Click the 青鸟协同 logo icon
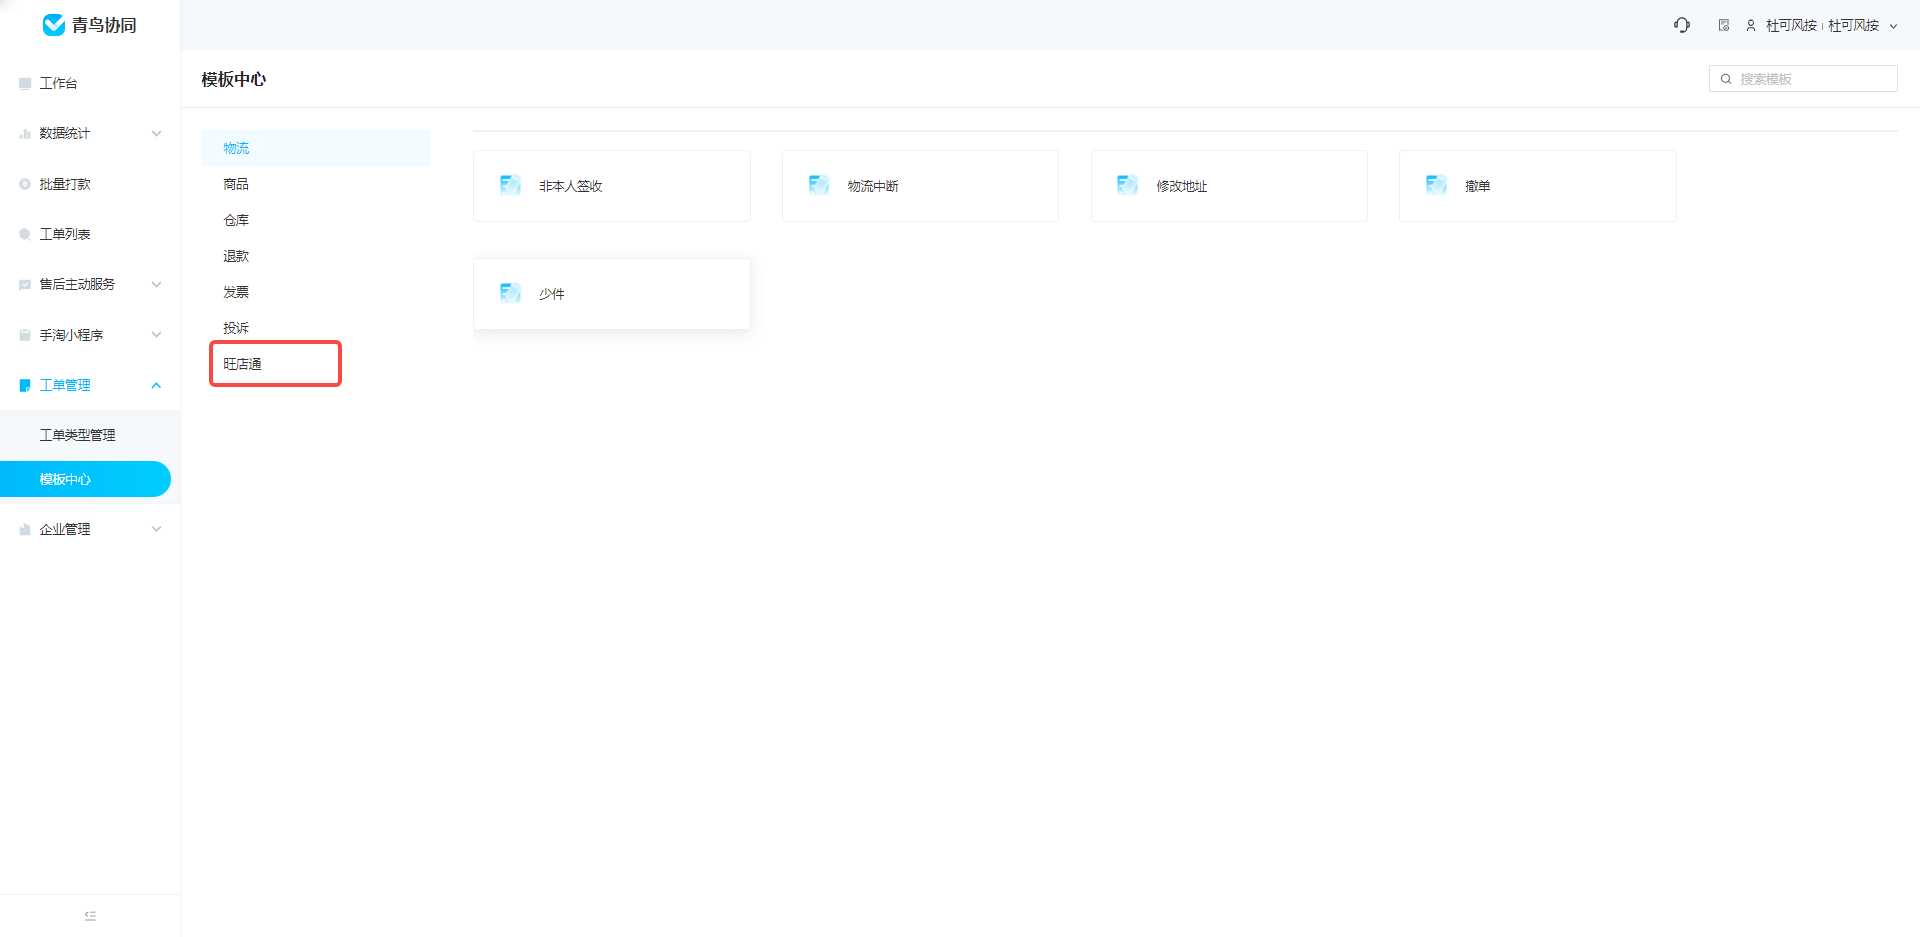The image size is (1920, 937). coord(54,25)
